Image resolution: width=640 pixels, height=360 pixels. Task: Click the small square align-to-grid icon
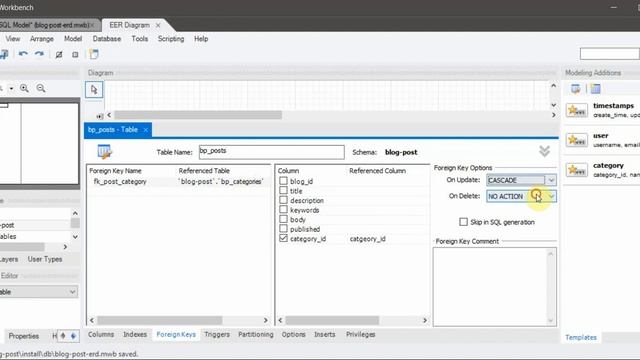[75, 54]
